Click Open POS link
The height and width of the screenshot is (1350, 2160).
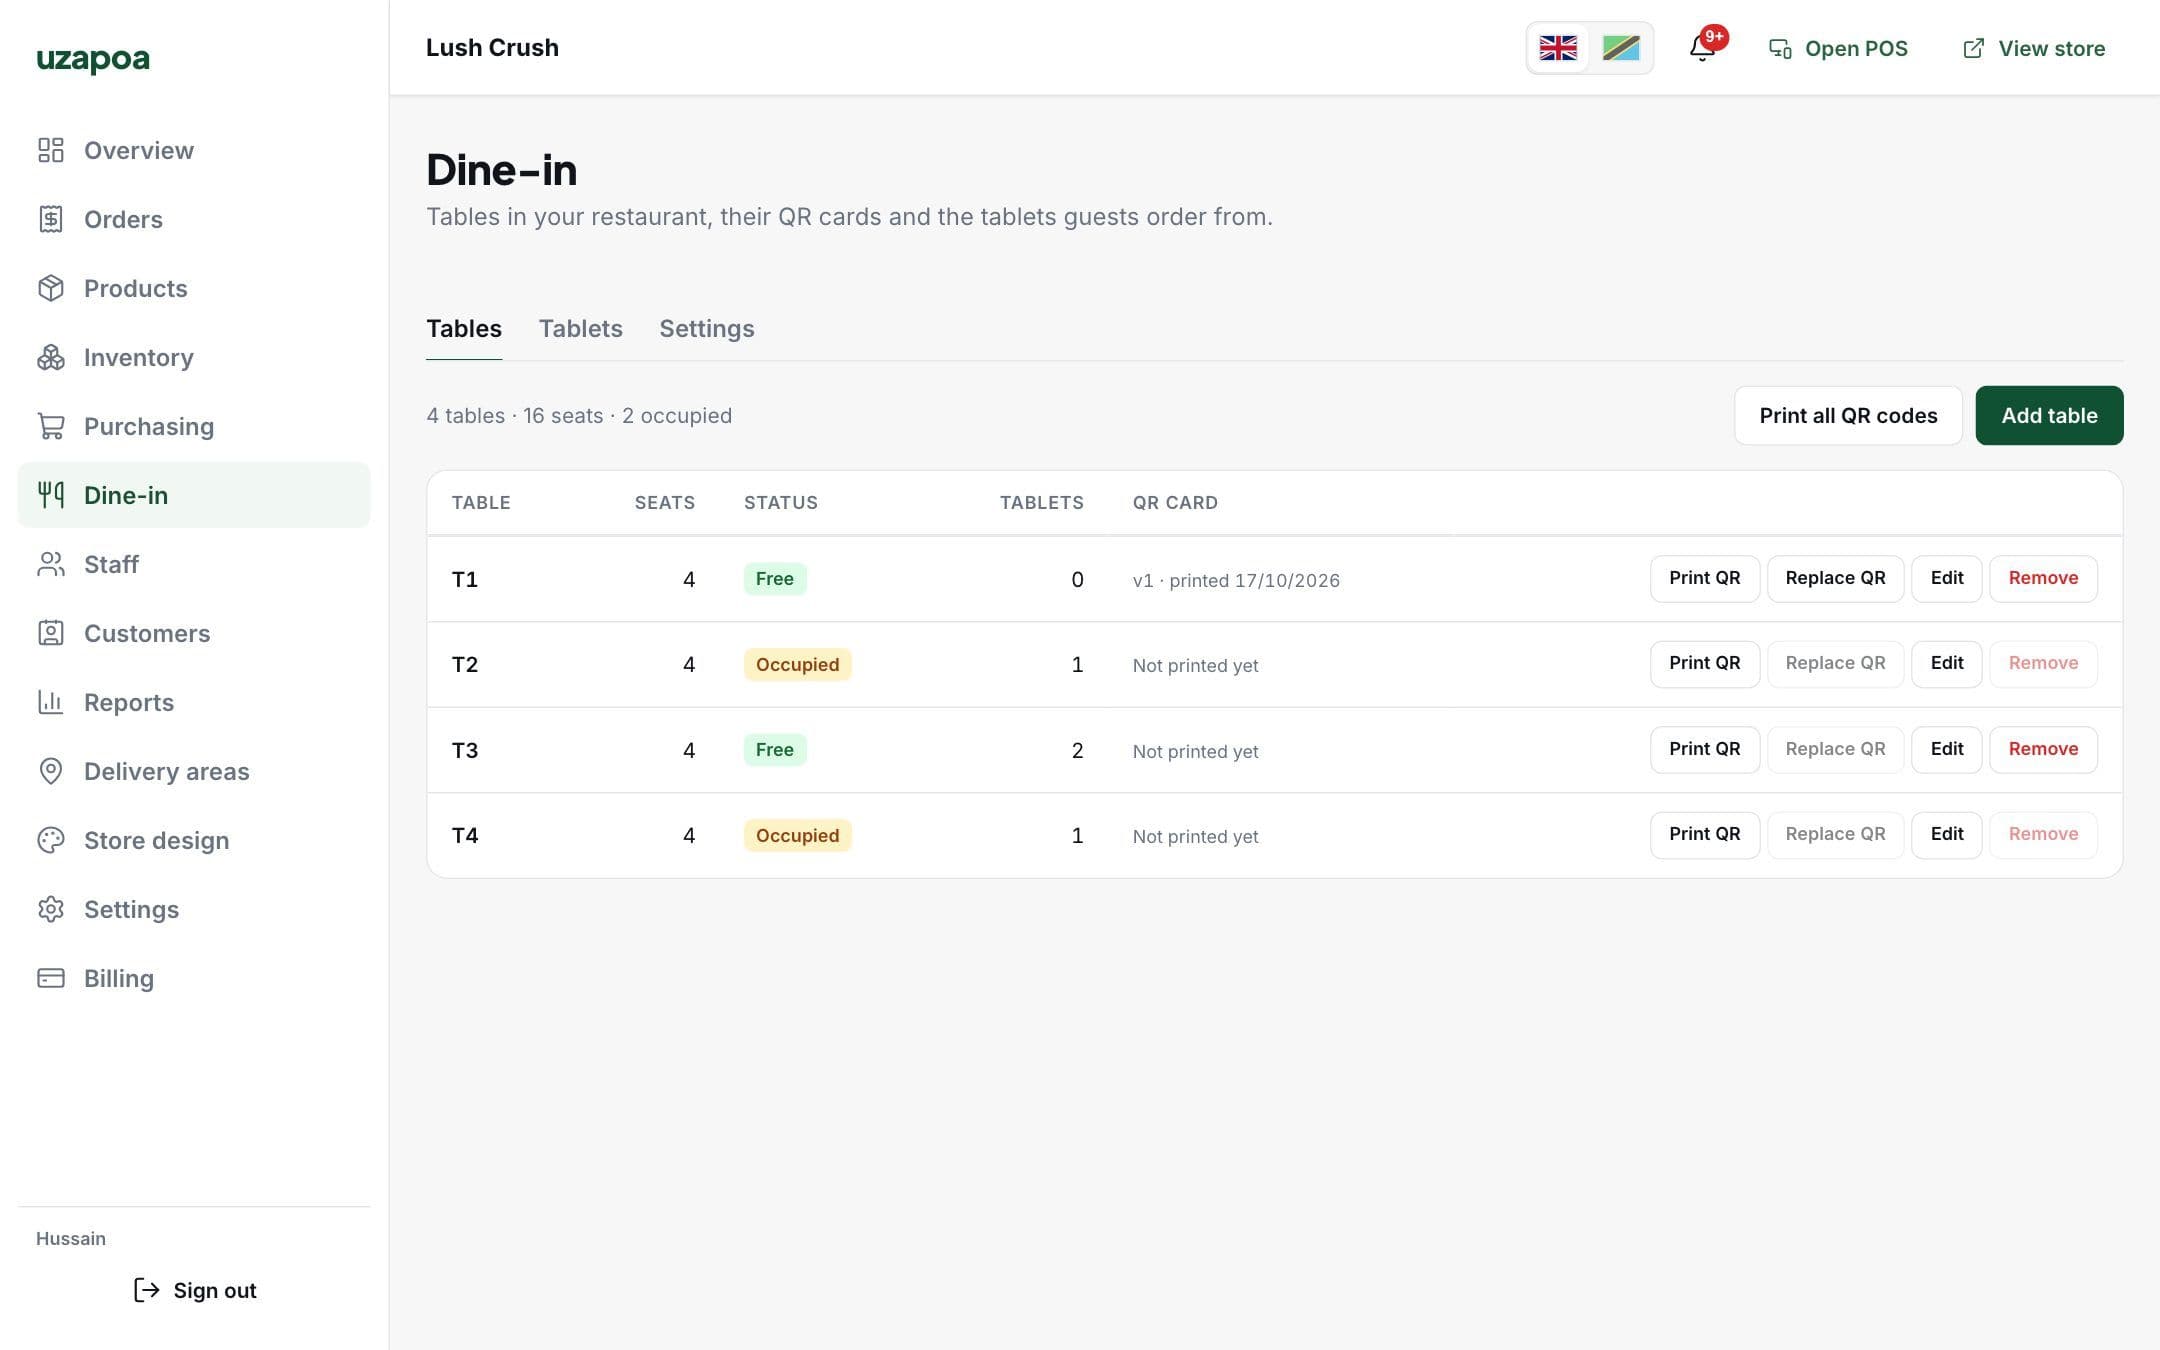[1839, 48]
